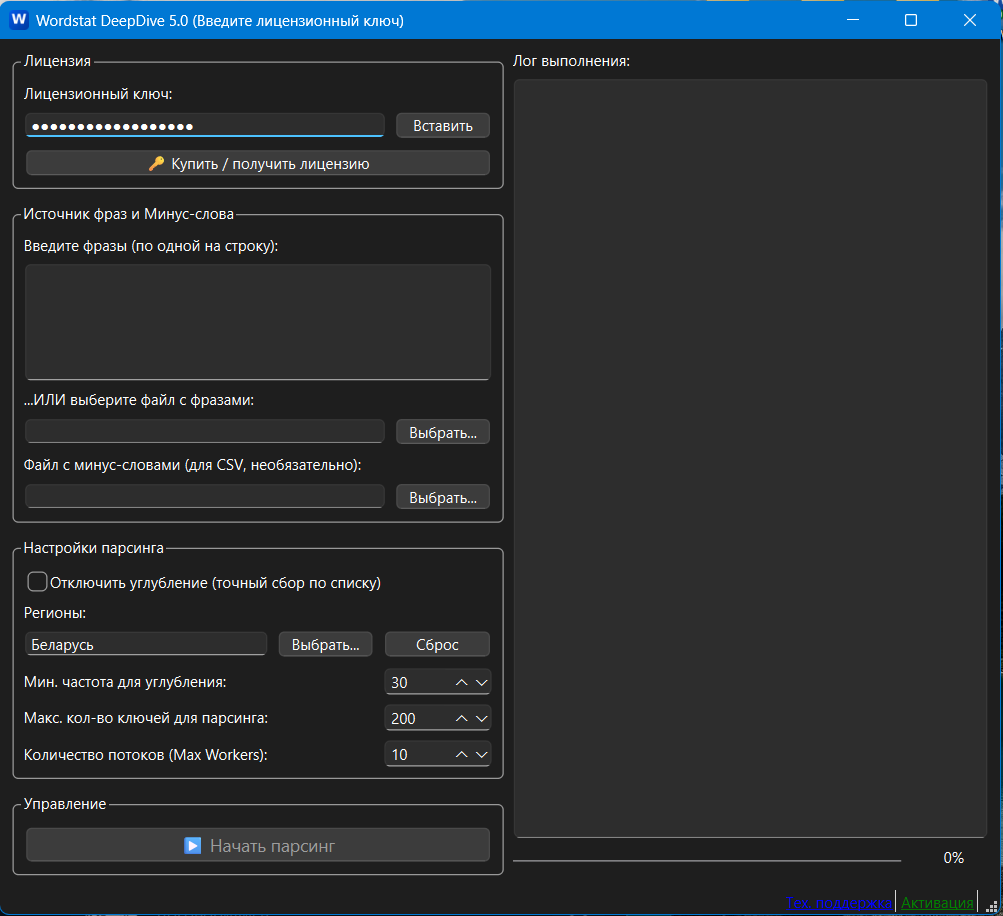Open region selection with Выбрать button
1003x916 pixels.
pyautogui.click(x=326, y=644)
